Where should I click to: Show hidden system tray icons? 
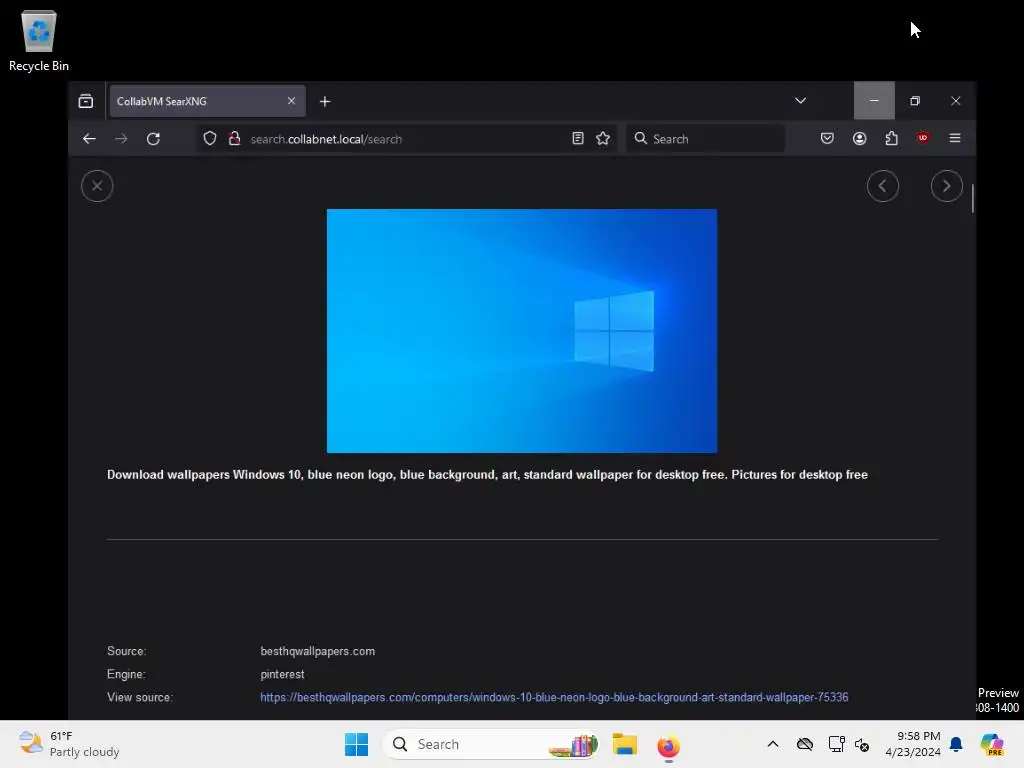[x=773, y=744]
